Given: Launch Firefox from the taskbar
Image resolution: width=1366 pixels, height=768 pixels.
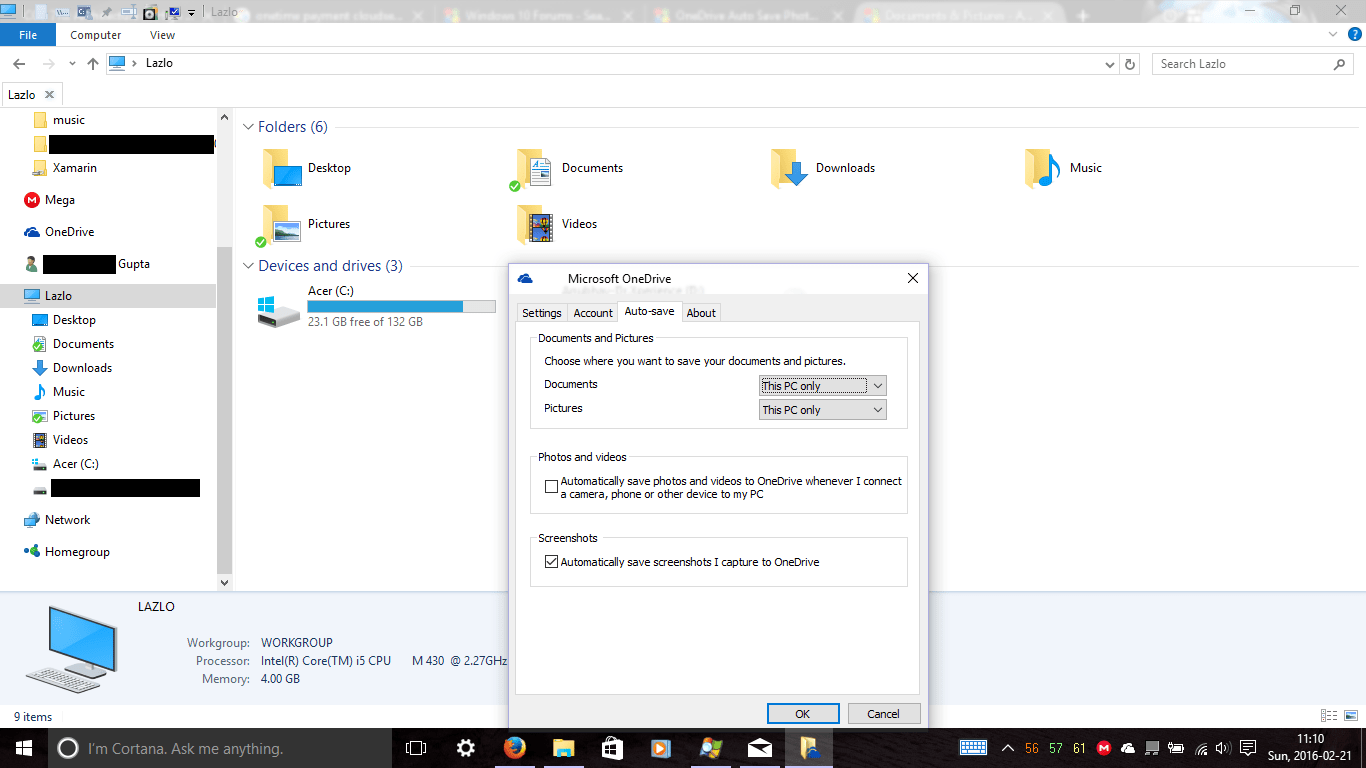Looking at the screenshot, I should (x=514, y=748).
